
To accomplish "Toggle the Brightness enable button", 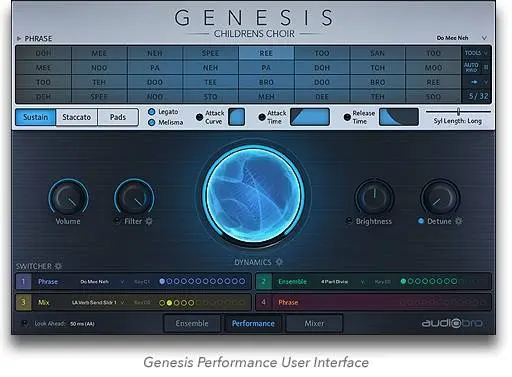I will tap(349, 221).
